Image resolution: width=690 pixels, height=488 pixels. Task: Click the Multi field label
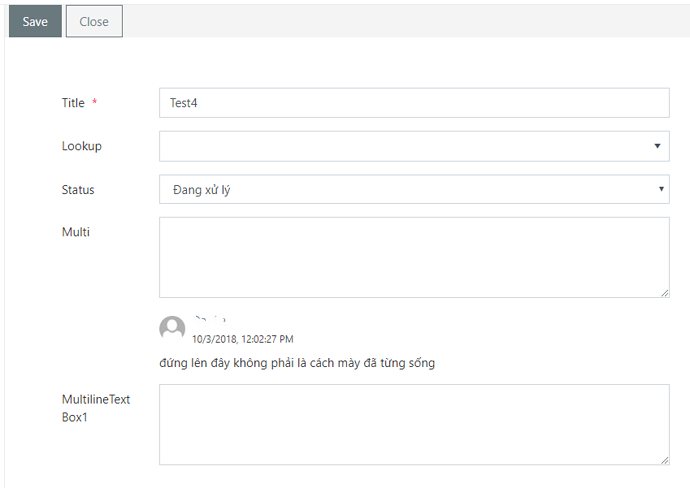coord(76,232)
